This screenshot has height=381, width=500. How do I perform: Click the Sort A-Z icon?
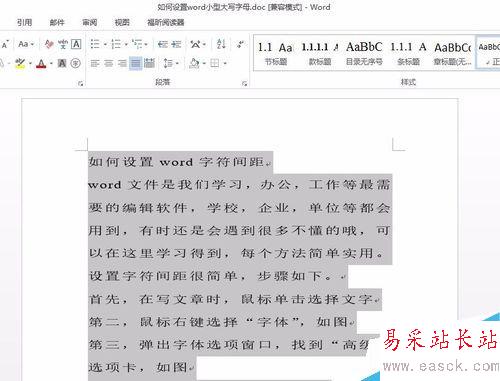point(221,44)
